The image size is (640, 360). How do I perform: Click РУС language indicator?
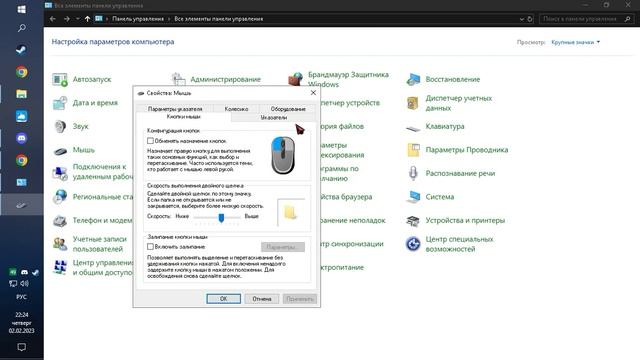coord(22,297)
